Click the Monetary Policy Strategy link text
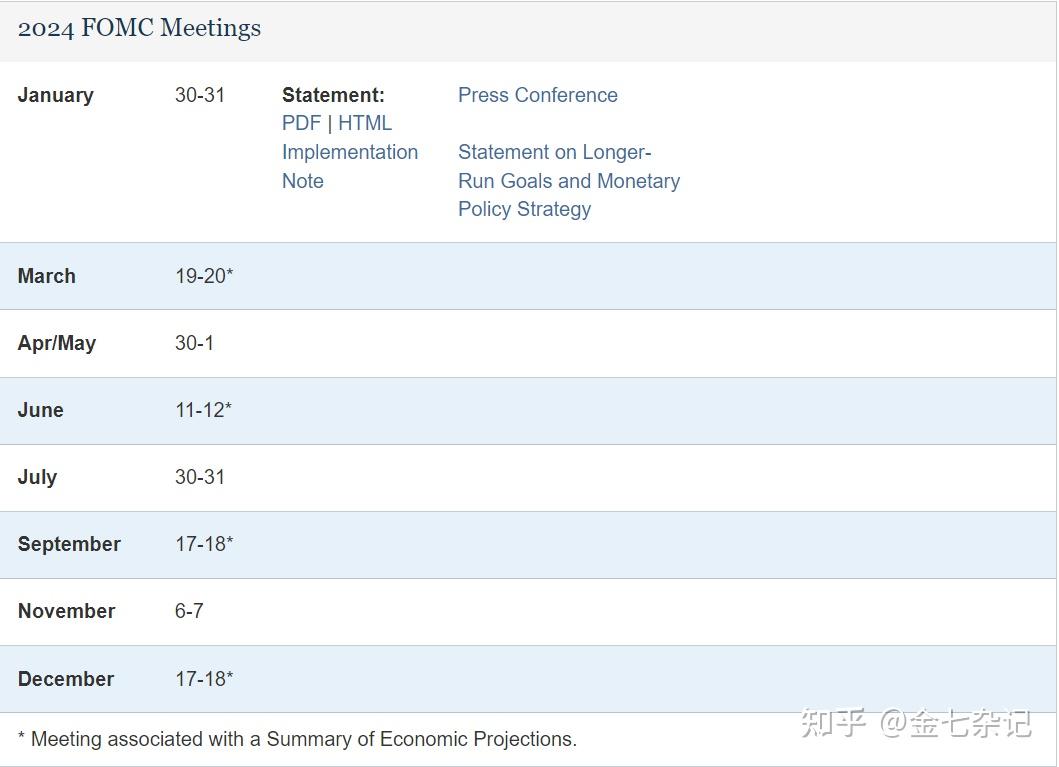This screenshot has width=1059, height=767. (x=524, y=209)
